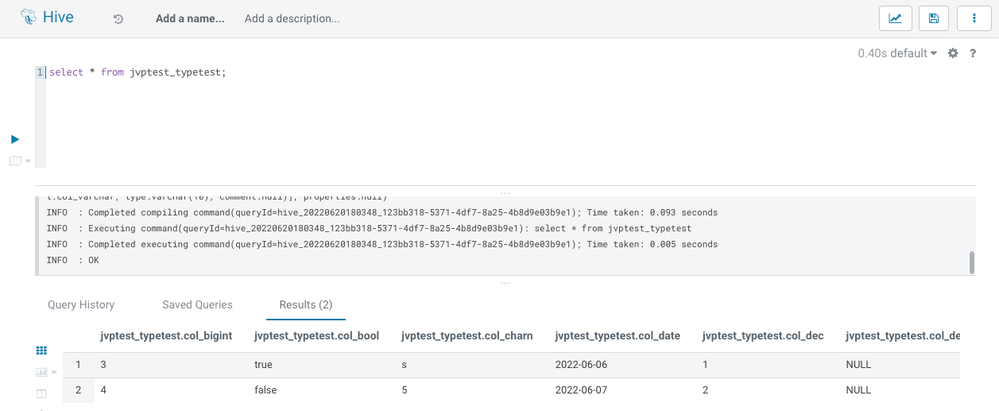Click the 'Completed compiling command' log line
999x411 pixels.
(x=382, y=212)
